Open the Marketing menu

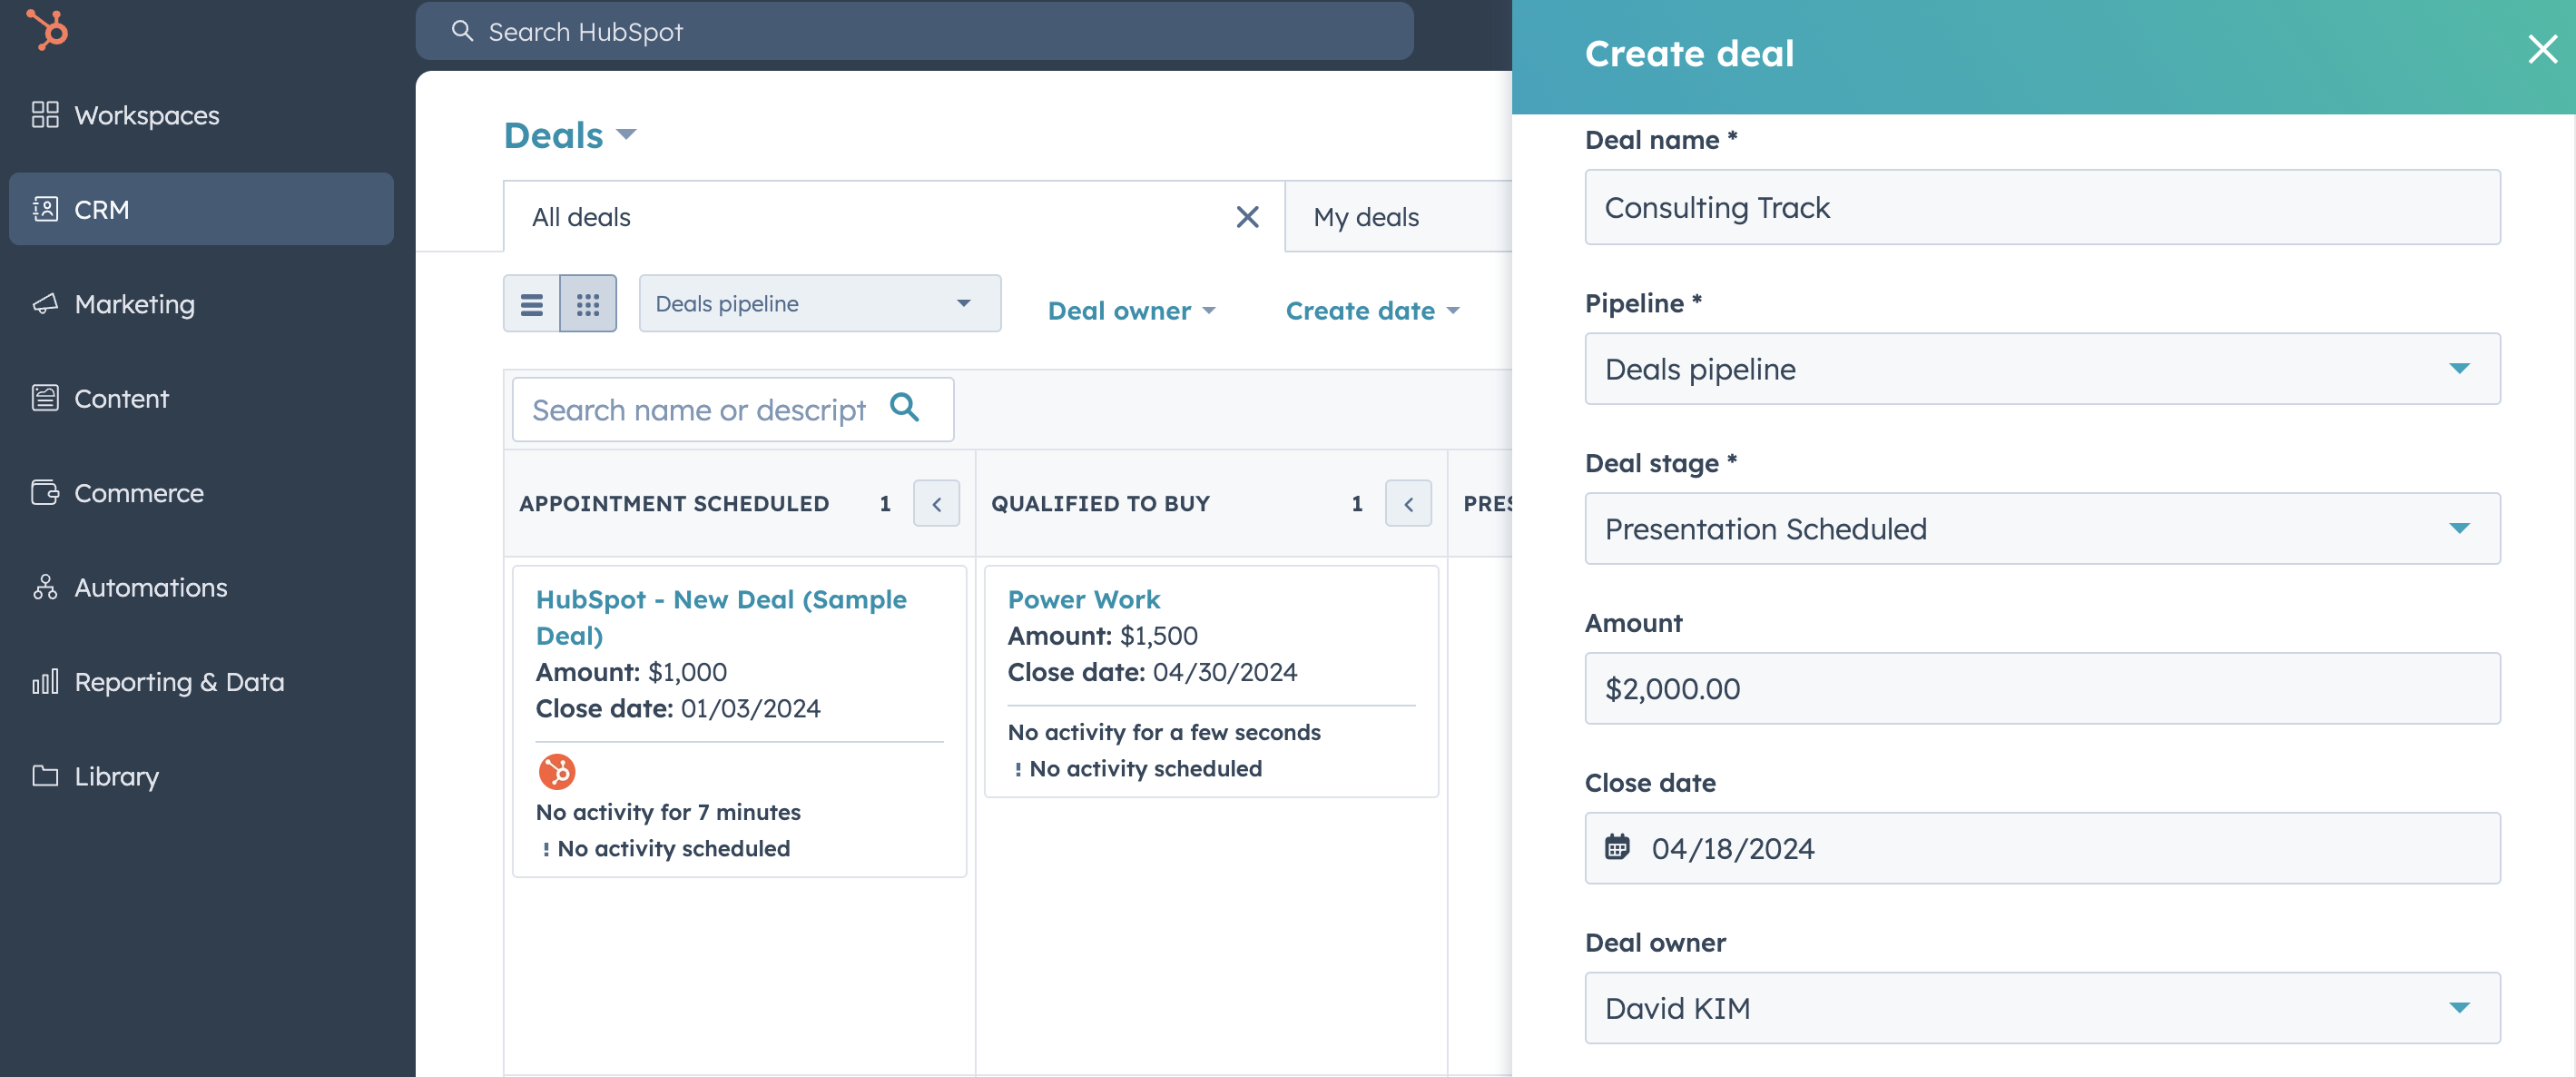pyautogui.click(x=134, y=304)
